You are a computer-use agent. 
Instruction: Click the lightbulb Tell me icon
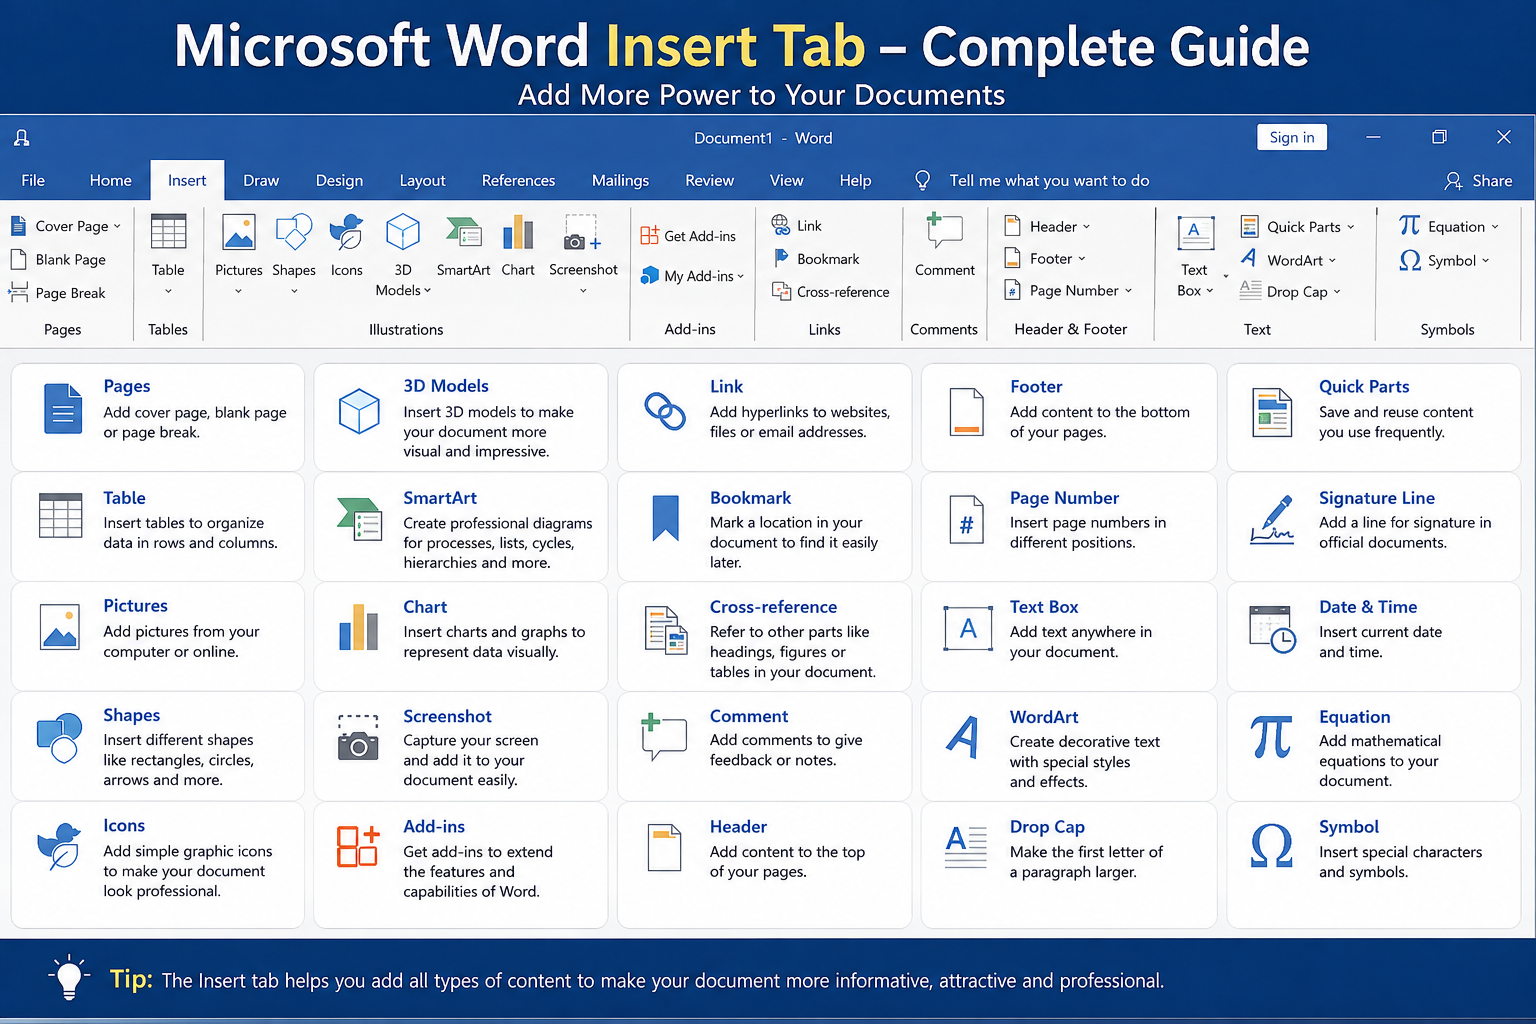923,180
